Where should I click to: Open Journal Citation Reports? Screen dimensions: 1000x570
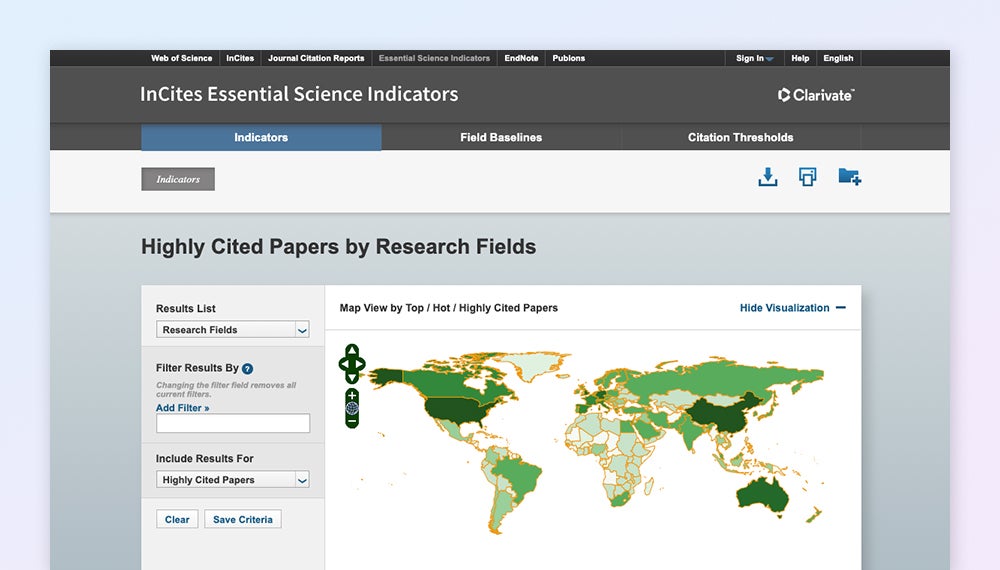316,58
